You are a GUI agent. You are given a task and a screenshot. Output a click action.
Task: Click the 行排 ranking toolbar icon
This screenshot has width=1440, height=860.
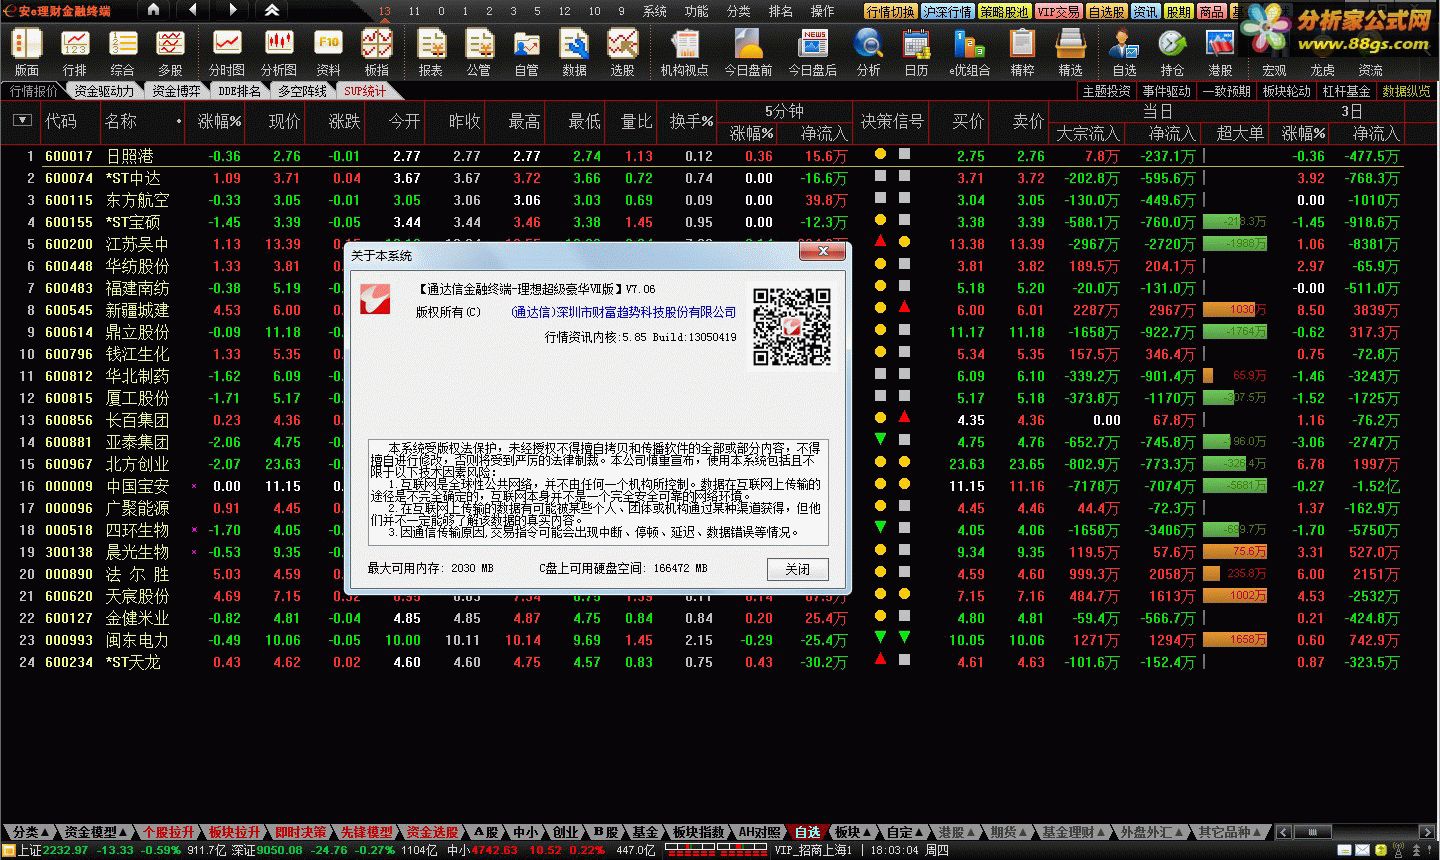coord(75,52)
